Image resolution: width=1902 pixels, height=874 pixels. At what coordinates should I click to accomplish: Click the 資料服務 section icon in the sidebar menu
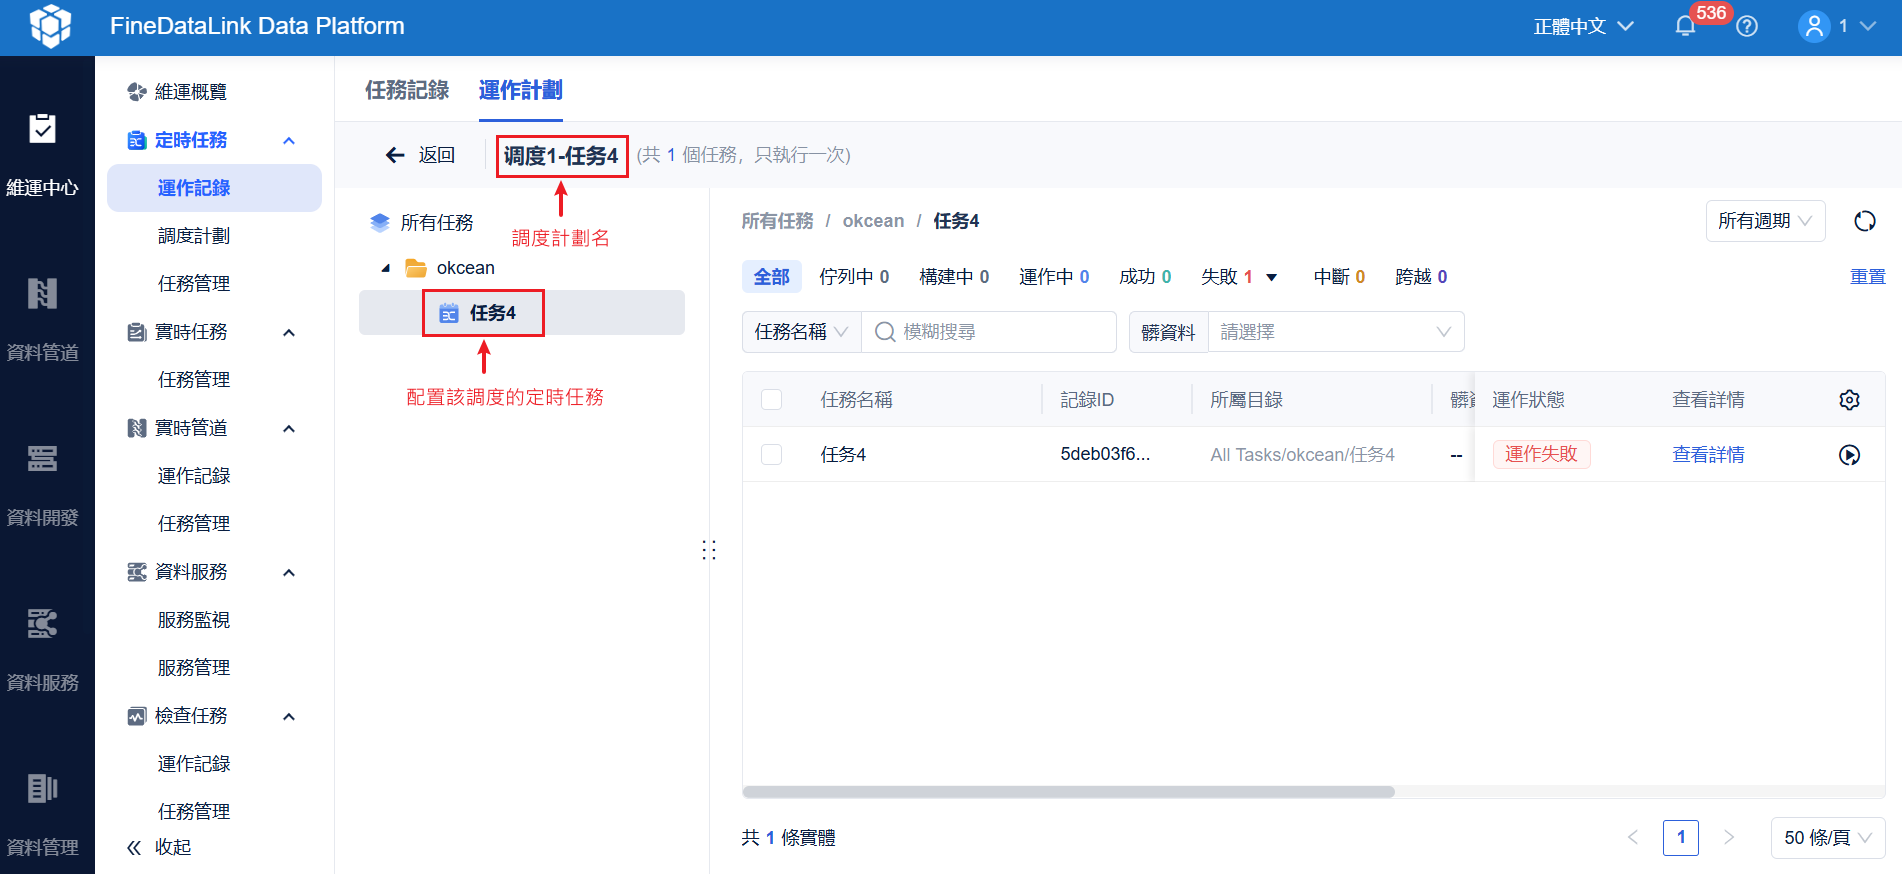(x=137, y=572)
